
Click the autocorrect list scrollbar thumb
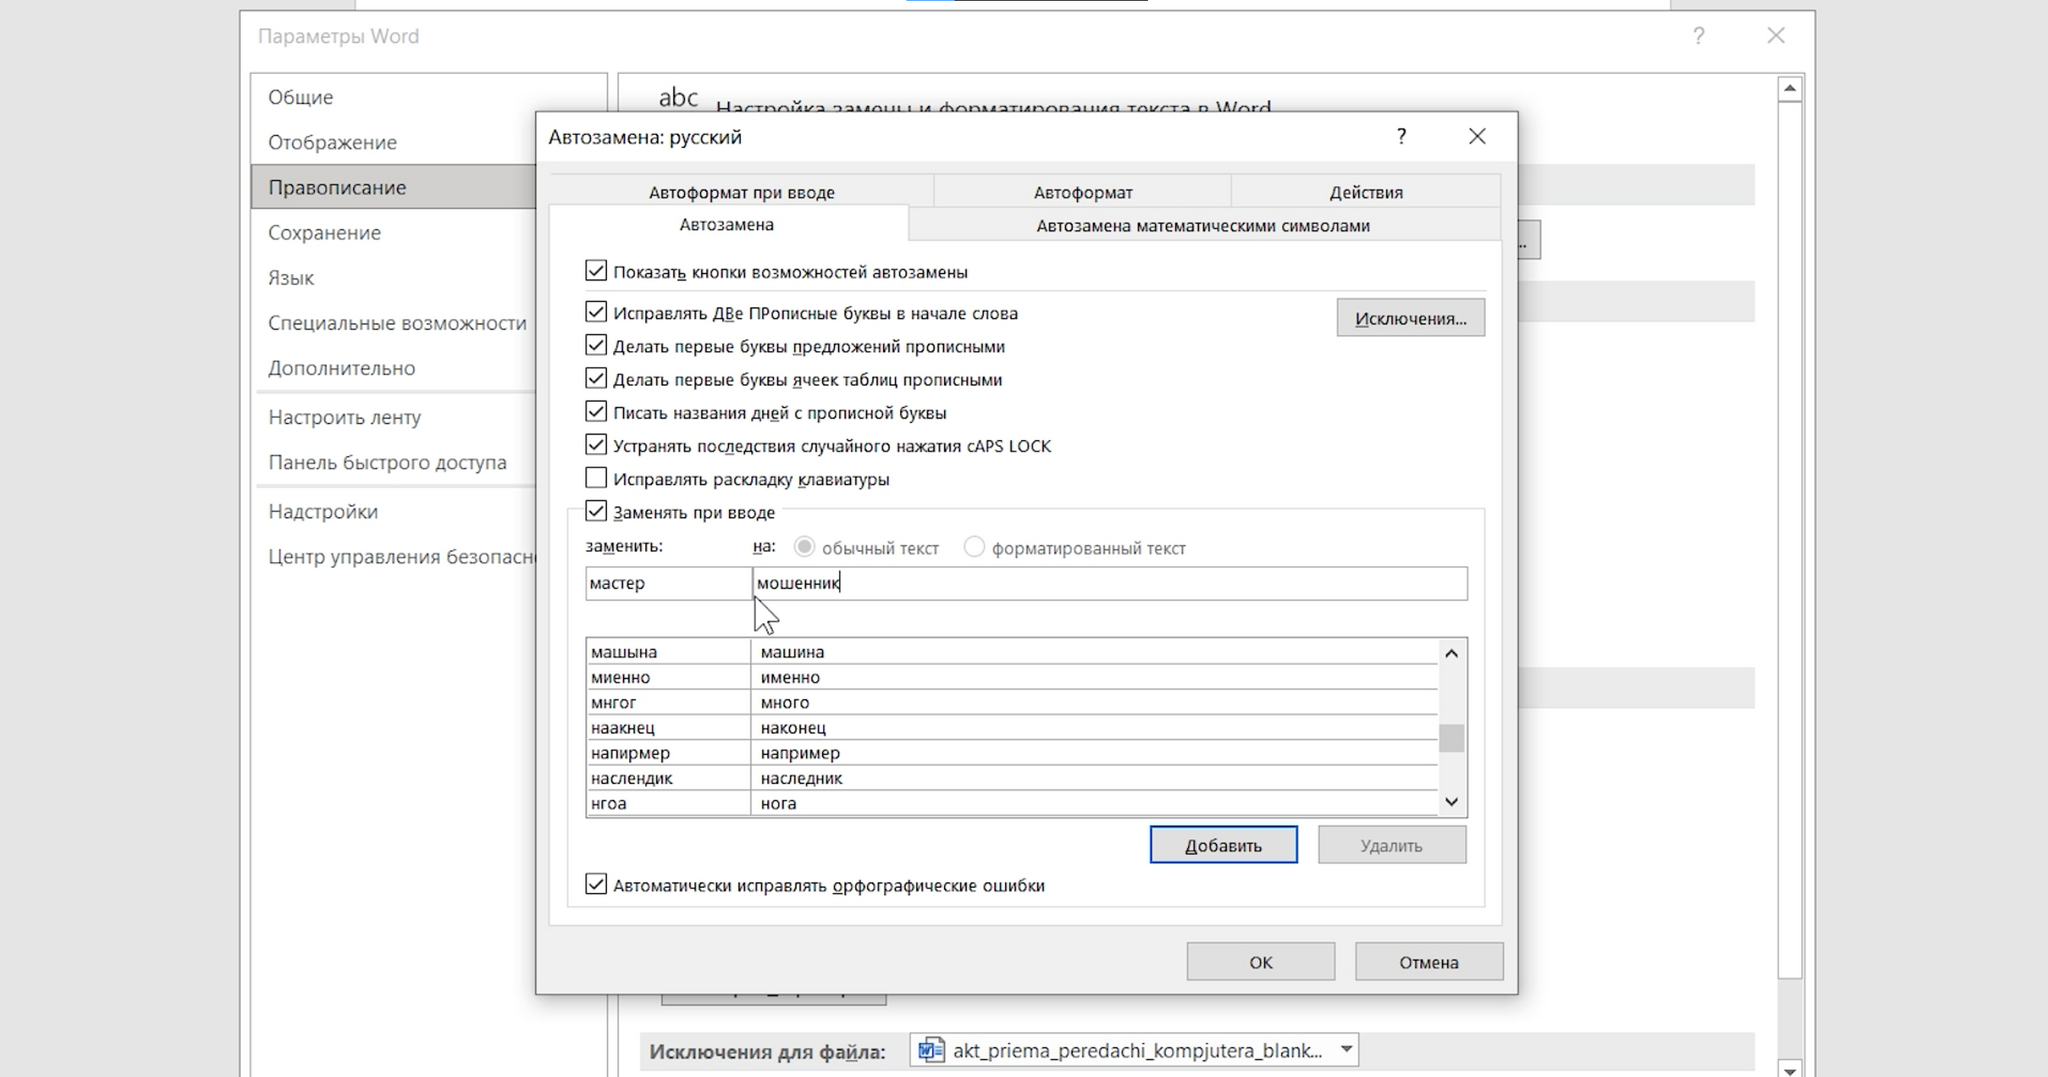click(1452, 738)
